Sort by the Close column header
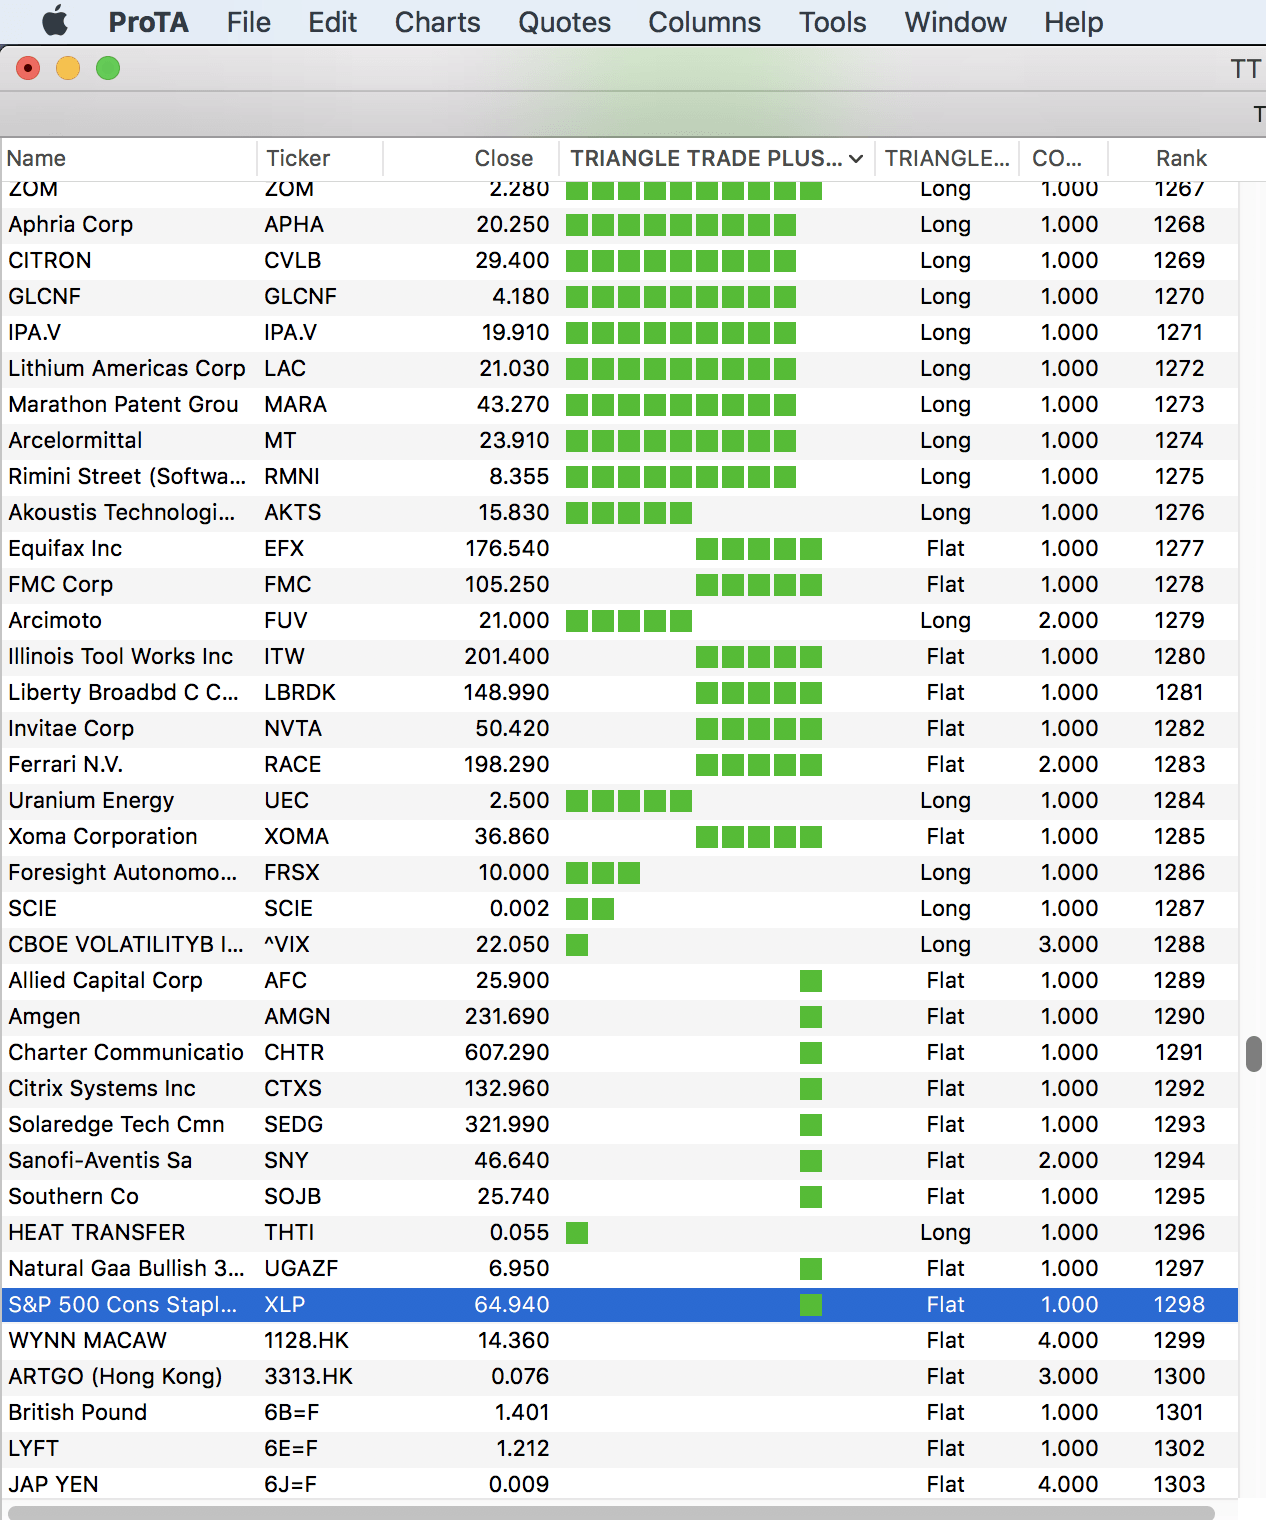Screen dimensions: 1266x1520 pos(471,158)
